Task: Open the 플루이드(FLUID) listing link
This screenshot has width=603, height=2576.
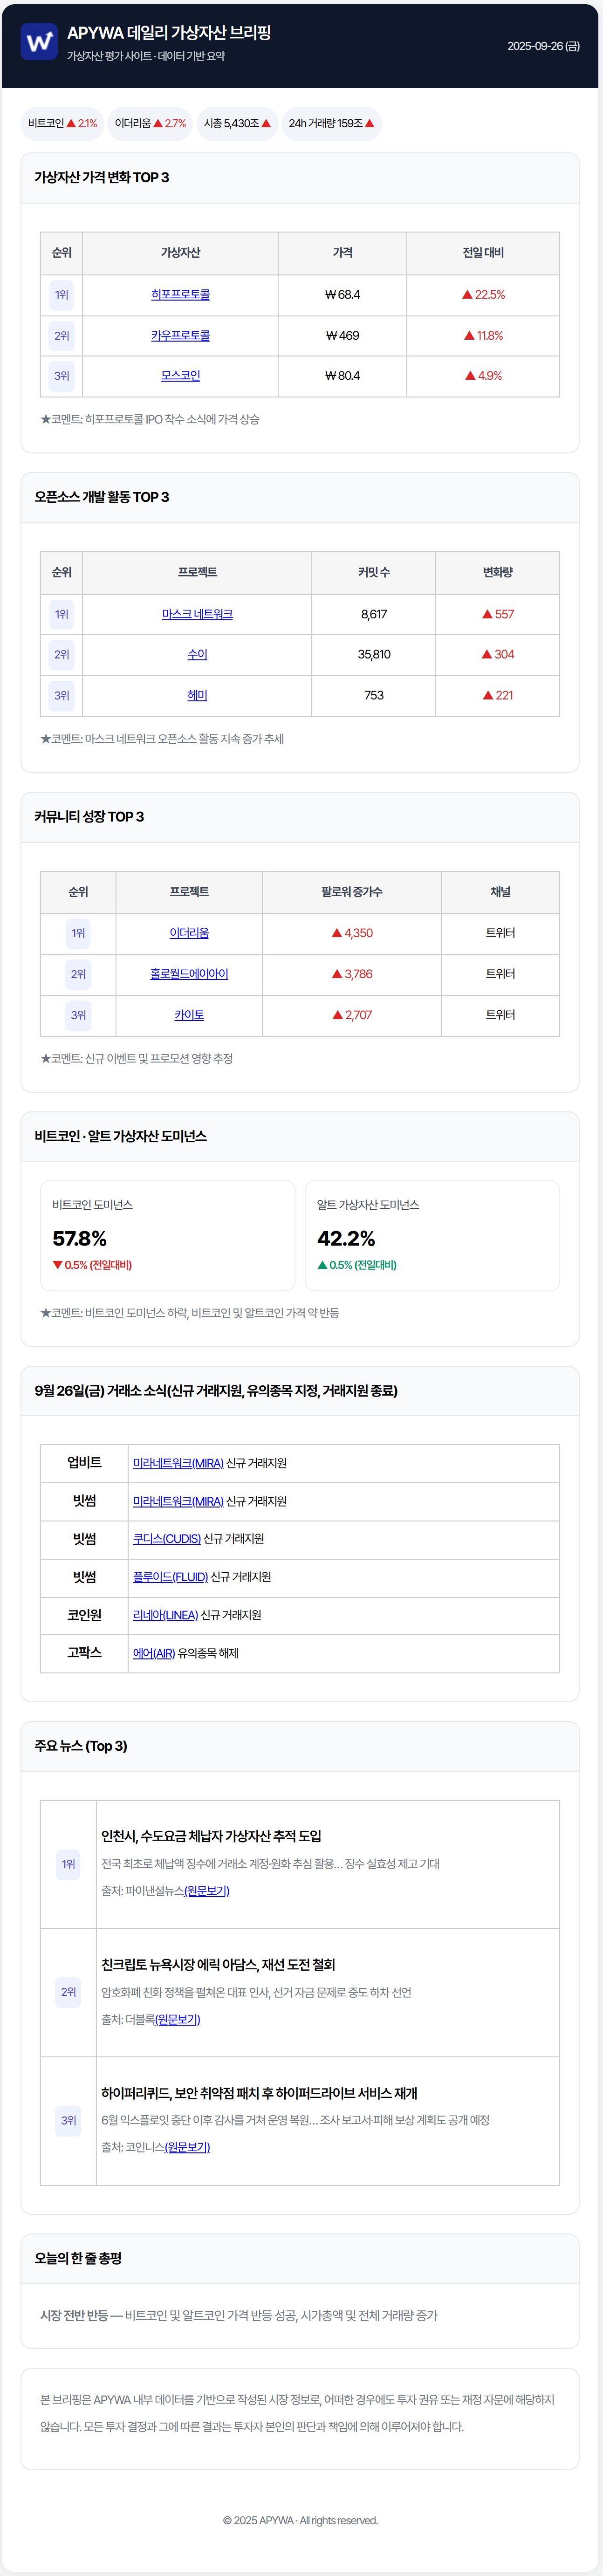Action: click(170, 1577)
